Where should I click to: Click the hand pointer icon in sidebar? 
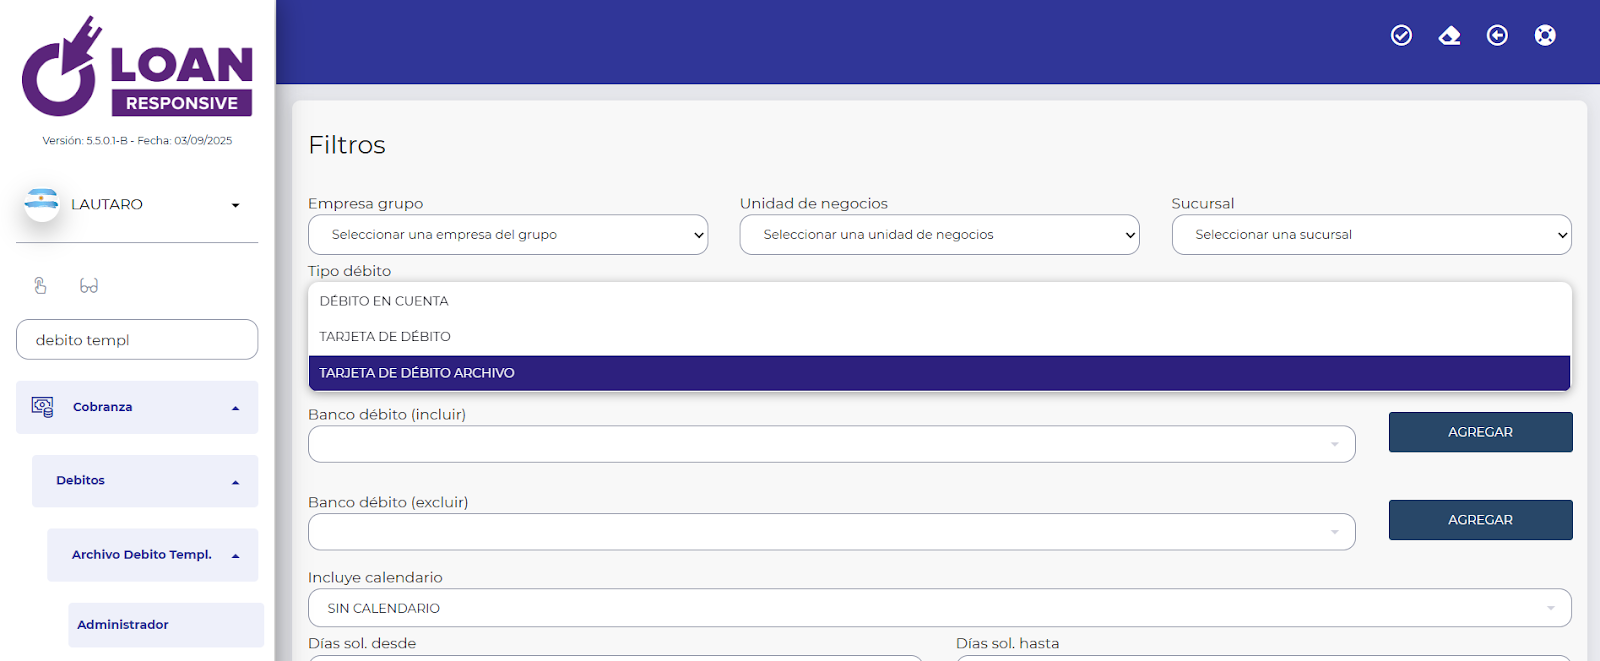pyautogui.click(x=40, y=286)
